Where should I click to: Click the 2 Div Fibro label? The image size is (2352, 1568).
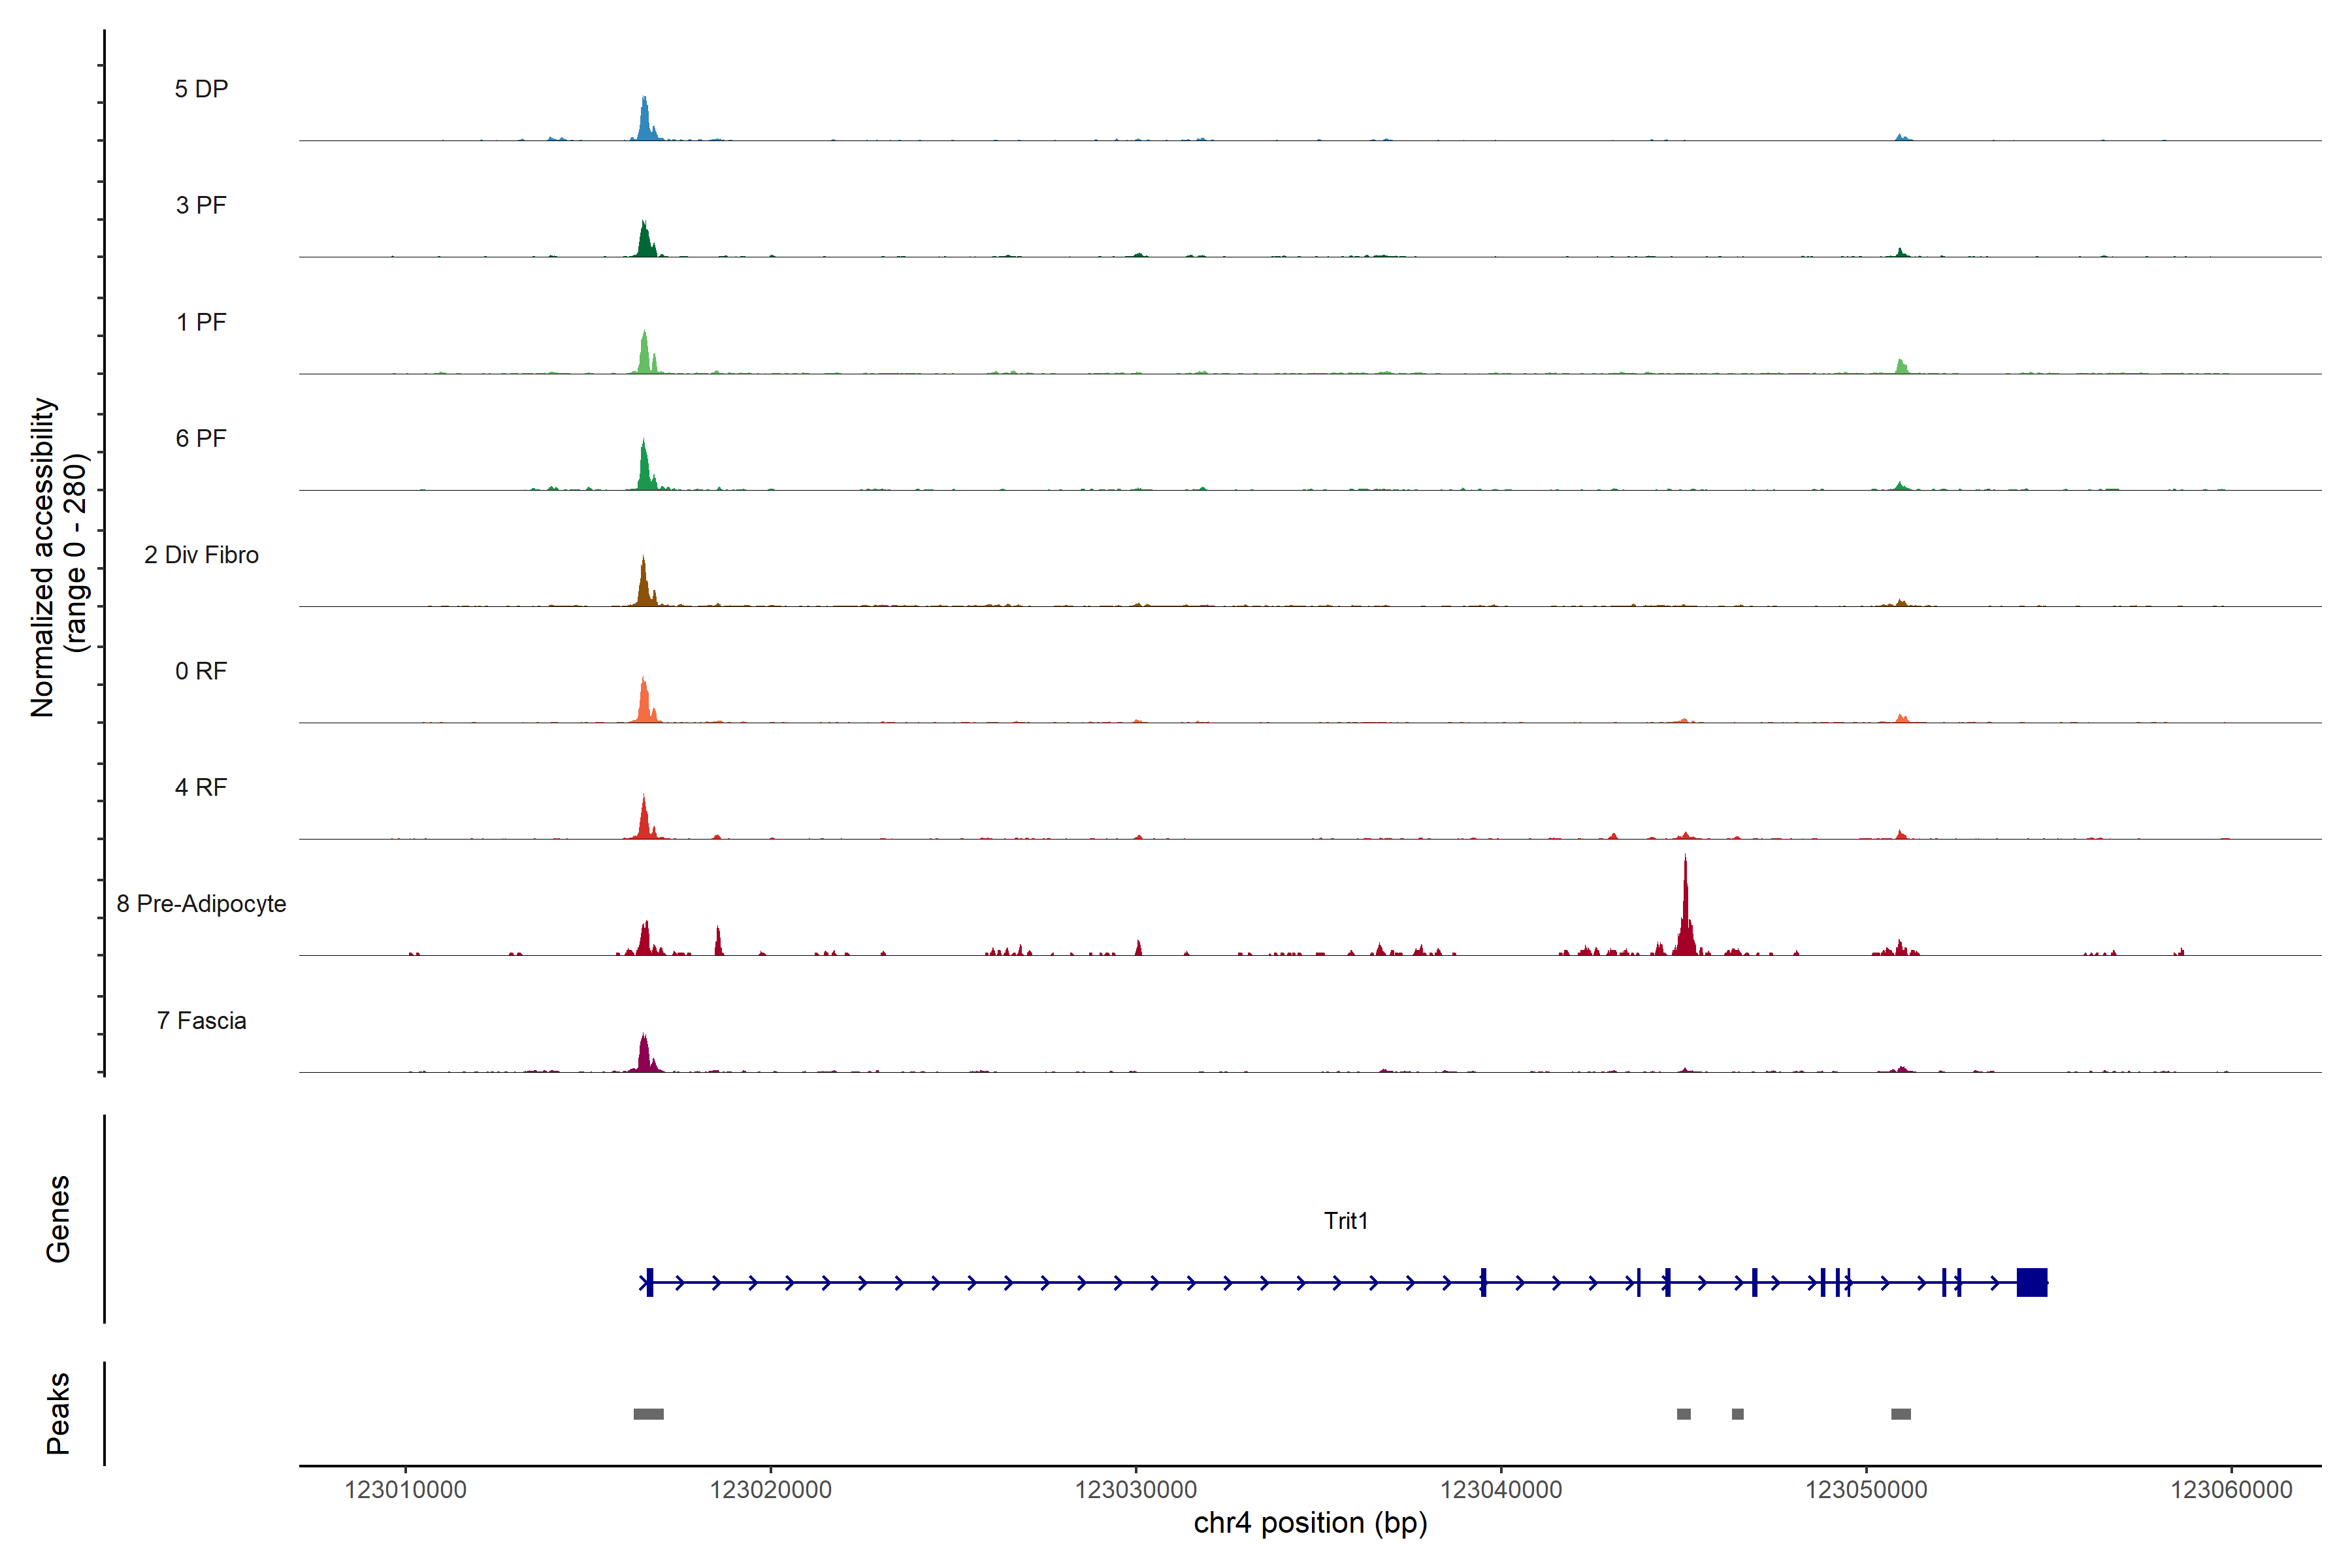point(201,555)
